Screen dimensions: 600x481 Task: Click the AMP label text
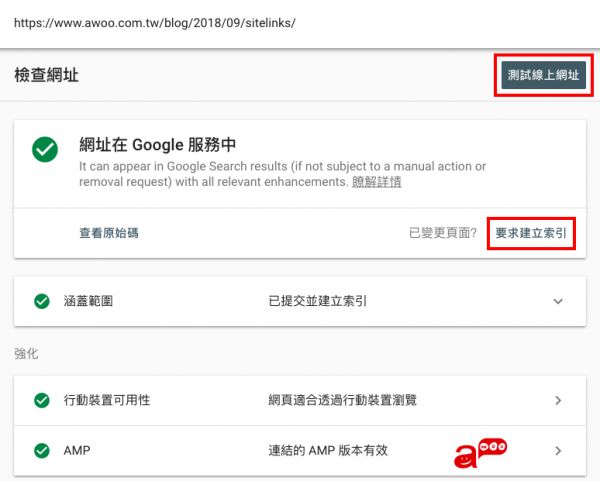pyautogui.click(x=77, y=450)
